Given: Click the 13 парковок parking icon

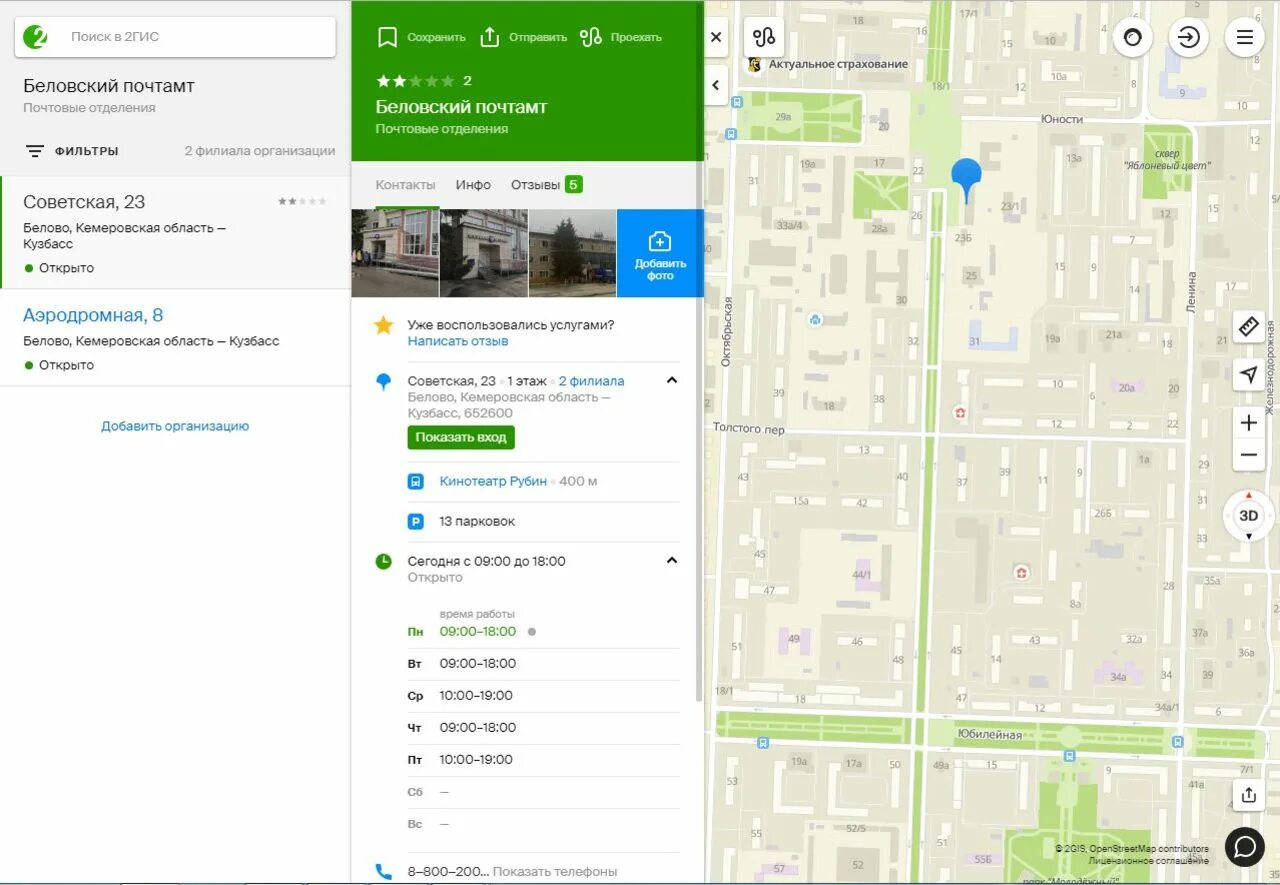Looking at the screenshot, I should pos(415,522).
